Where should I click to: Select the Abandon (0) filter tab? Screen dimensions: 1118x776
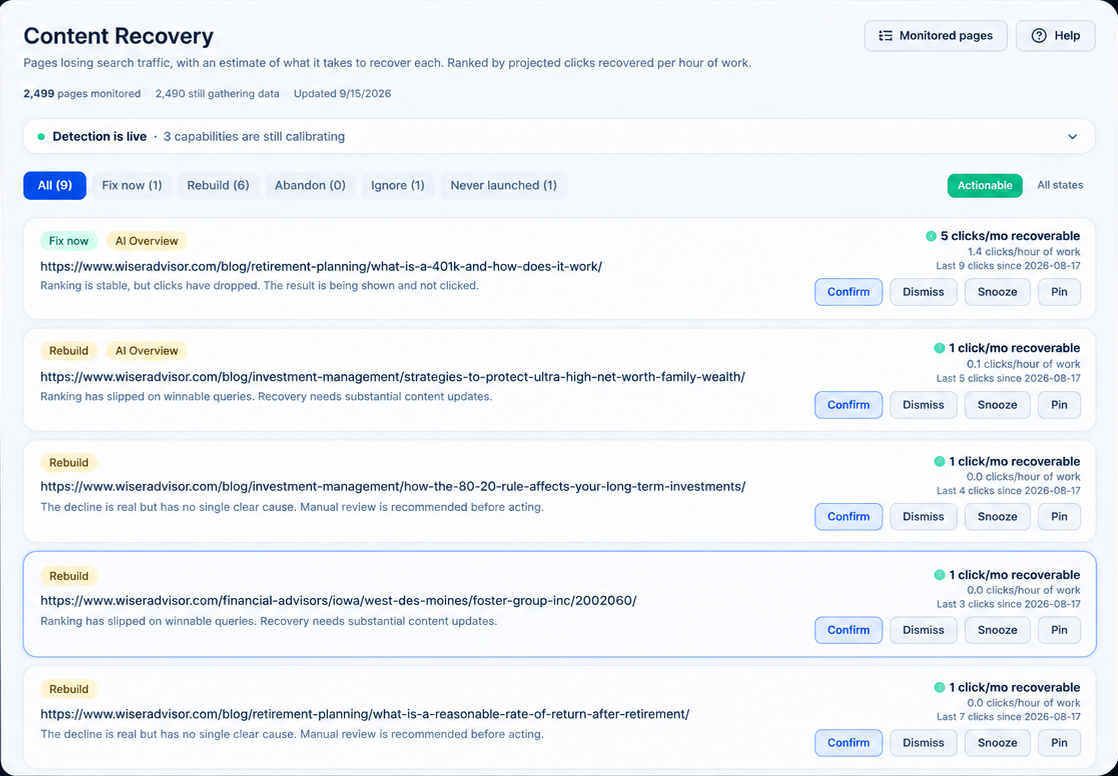pyautogui.click(x=310, y=185)
